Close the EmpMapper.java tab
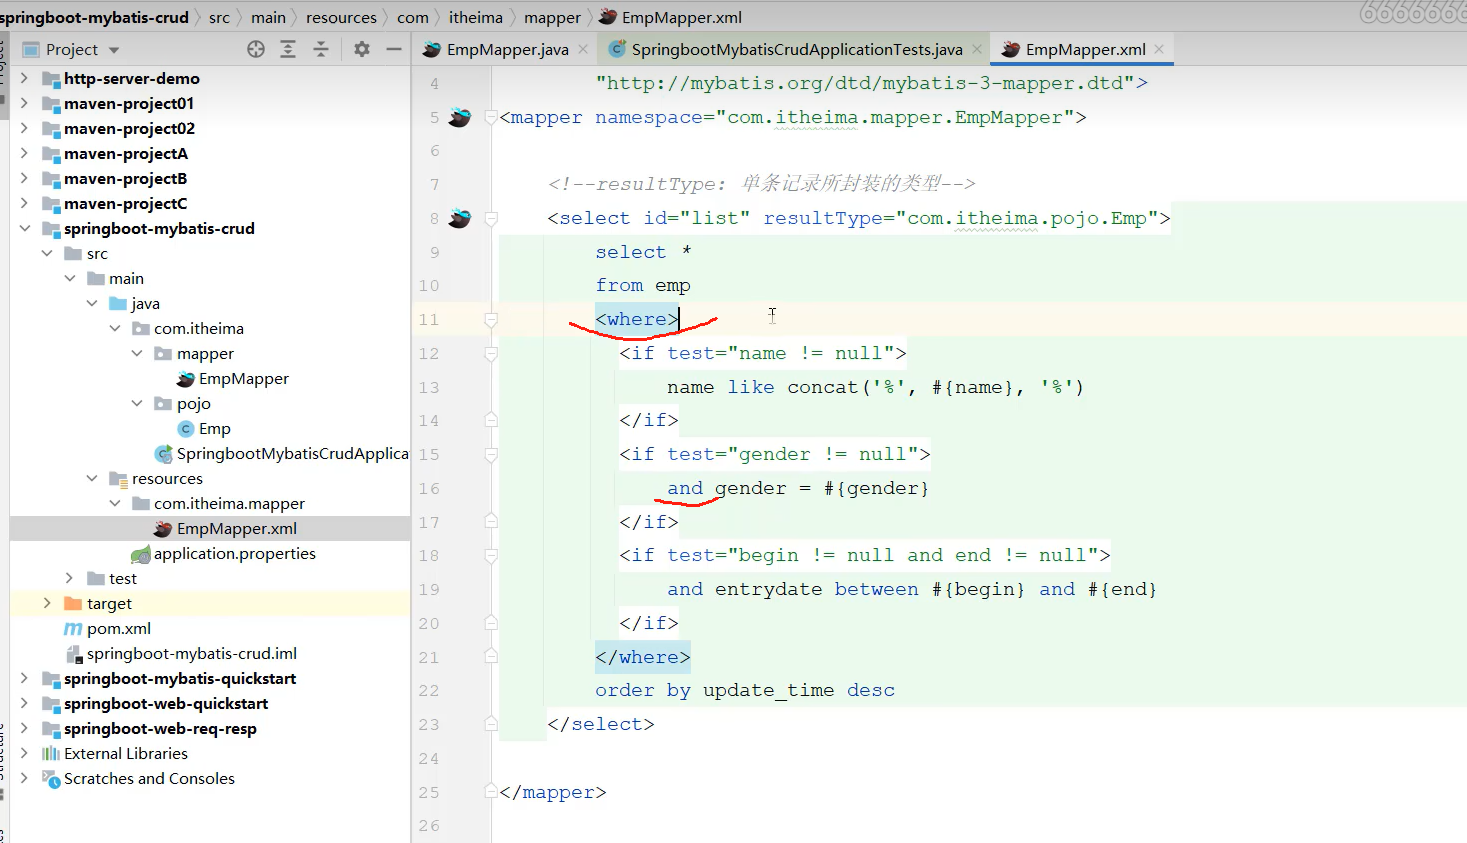The width and height of the screenshot is (1467, 843). click(x=584, y=49)
